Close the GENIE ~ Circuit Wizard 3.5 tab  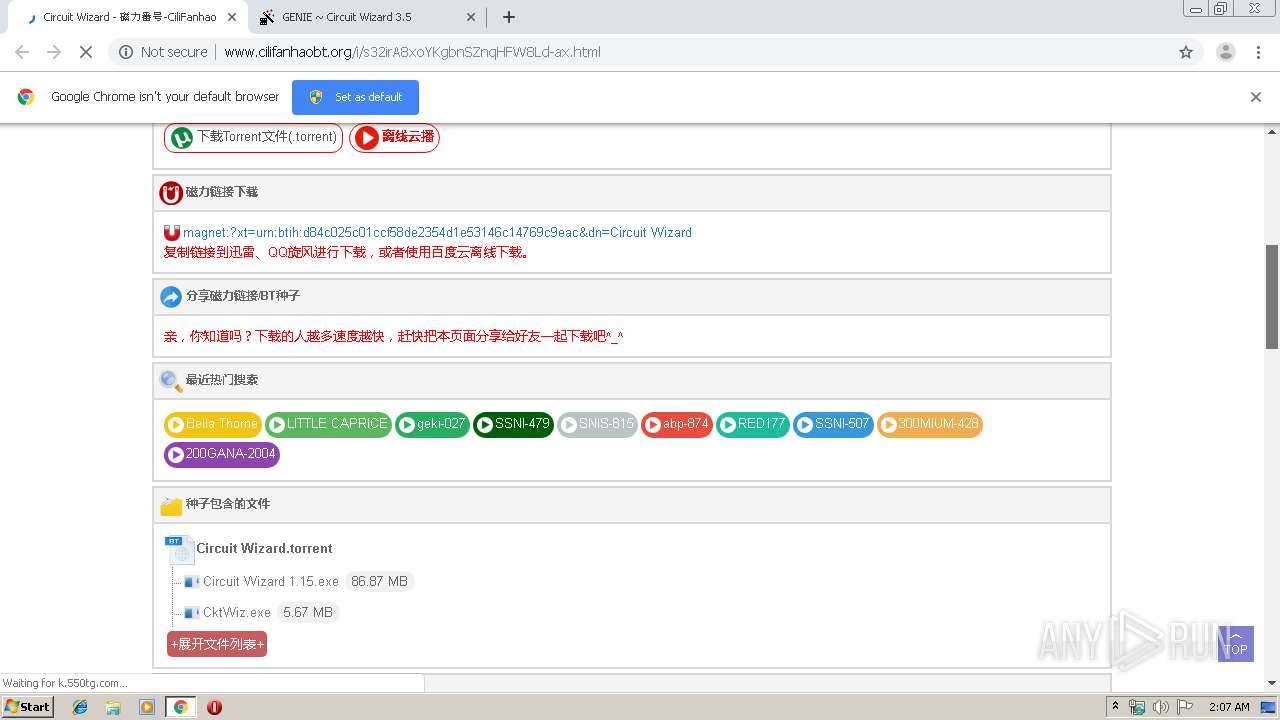(471, 17)
